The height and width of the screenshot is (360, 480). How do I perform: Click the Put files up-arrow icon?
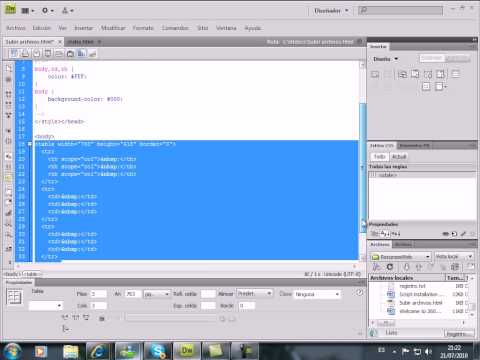(x=419, y=267)
